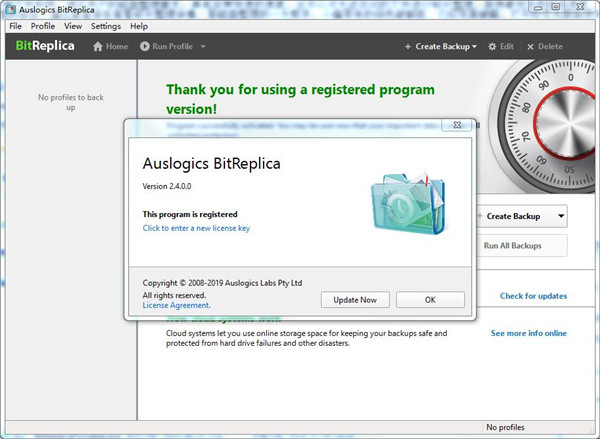Open the License Agreement link
The height and width of the screenshot is (439, 600).
(x=176, y=305)
